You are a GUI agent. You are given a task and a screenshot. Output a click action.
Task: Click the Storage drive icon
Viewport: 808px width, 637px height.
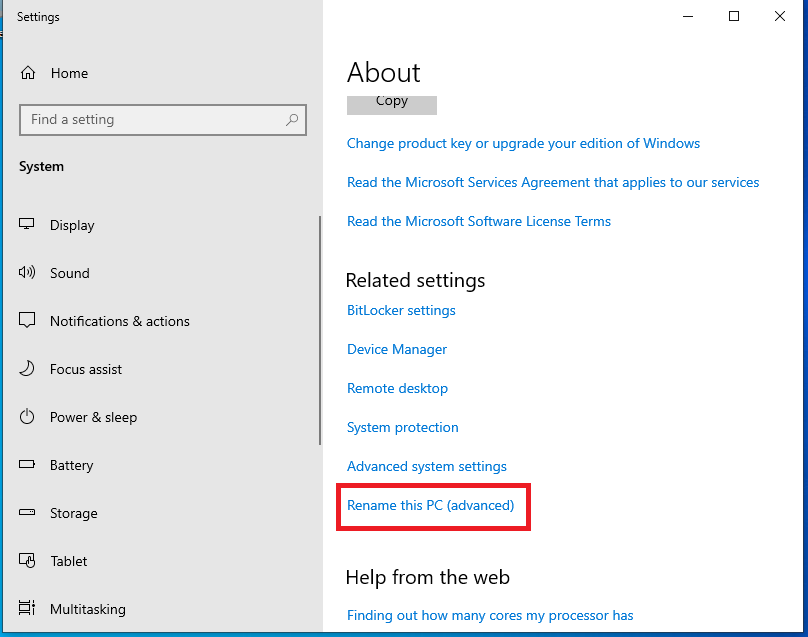(x=28, y=513)
